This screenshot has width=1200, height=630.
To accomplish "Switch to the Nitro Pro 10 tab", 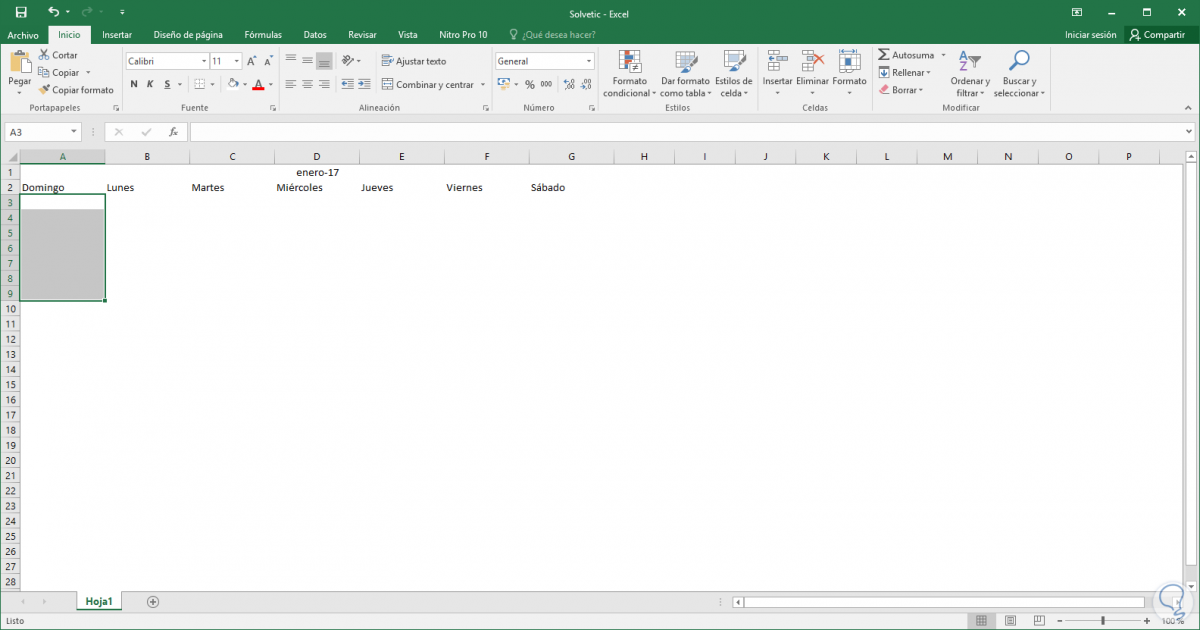I will pyautogui.click(x=463, y=34).
